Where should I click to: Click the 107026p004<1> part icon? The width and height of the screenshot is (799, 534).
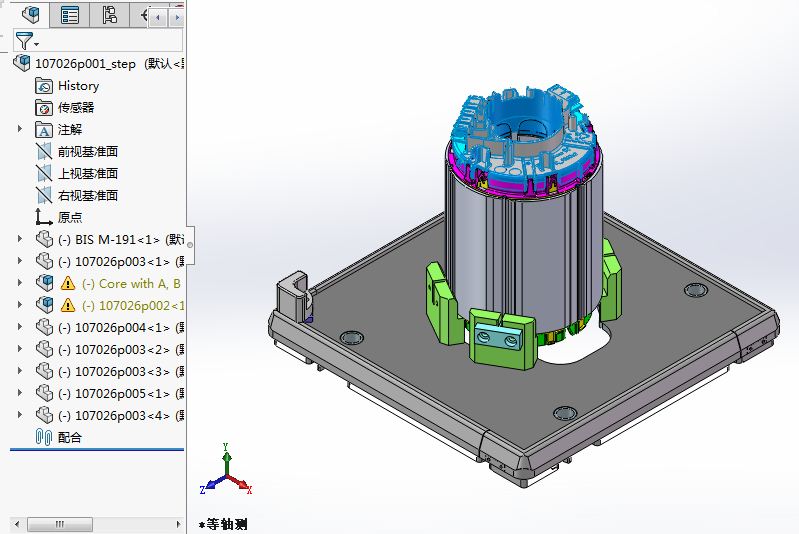(x=44, y=327)
